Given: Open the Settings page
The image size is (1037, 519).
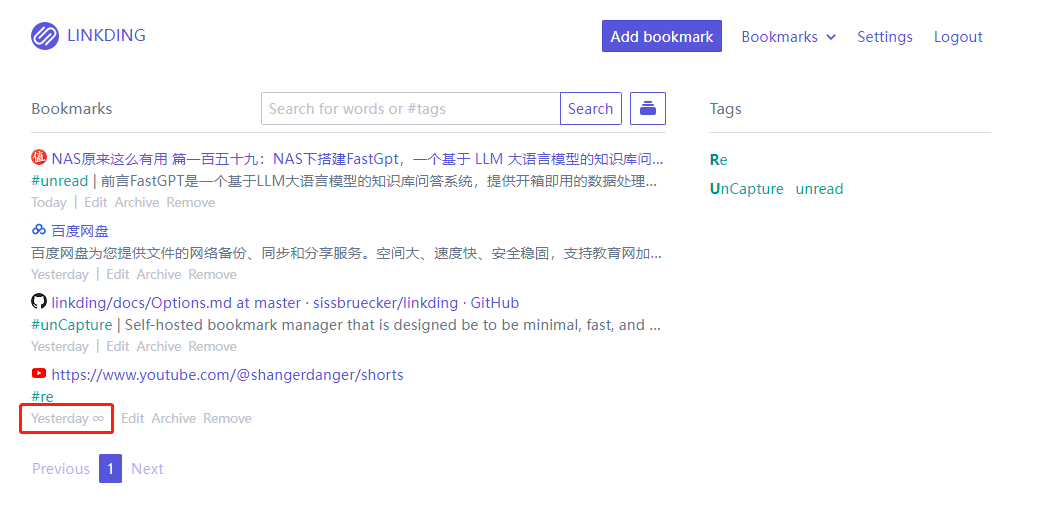Looking at the screenshot, I should click(x=884, y=37).
